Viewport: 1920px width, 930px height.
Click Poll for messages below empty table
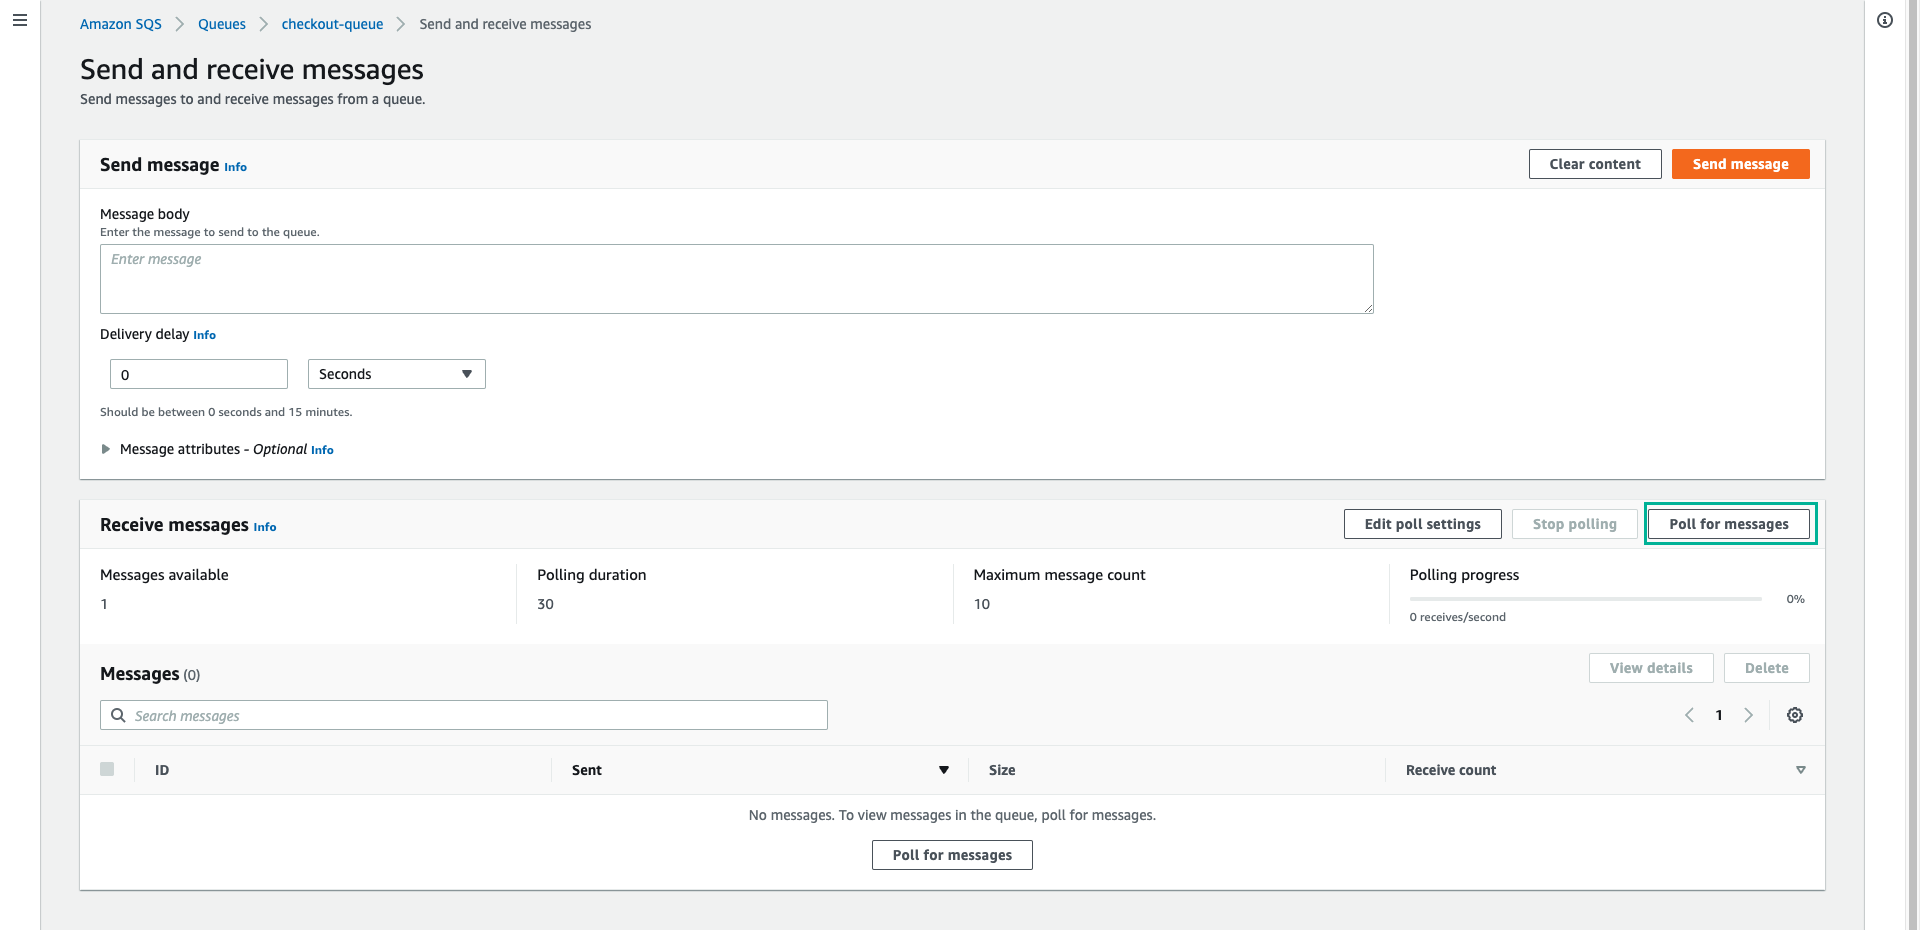coord(952,855)
